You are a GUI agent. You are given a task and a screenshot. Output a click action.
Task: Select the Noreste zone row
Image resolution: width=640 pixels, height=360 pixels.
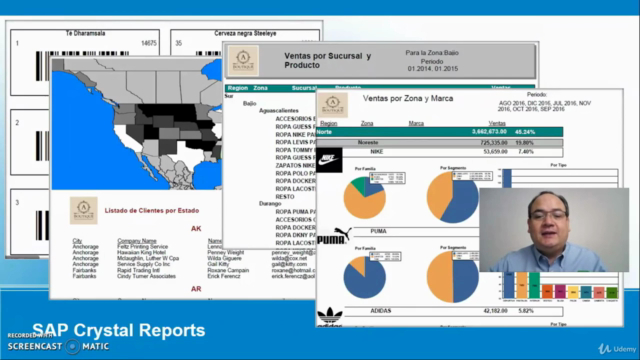(440, 142)
